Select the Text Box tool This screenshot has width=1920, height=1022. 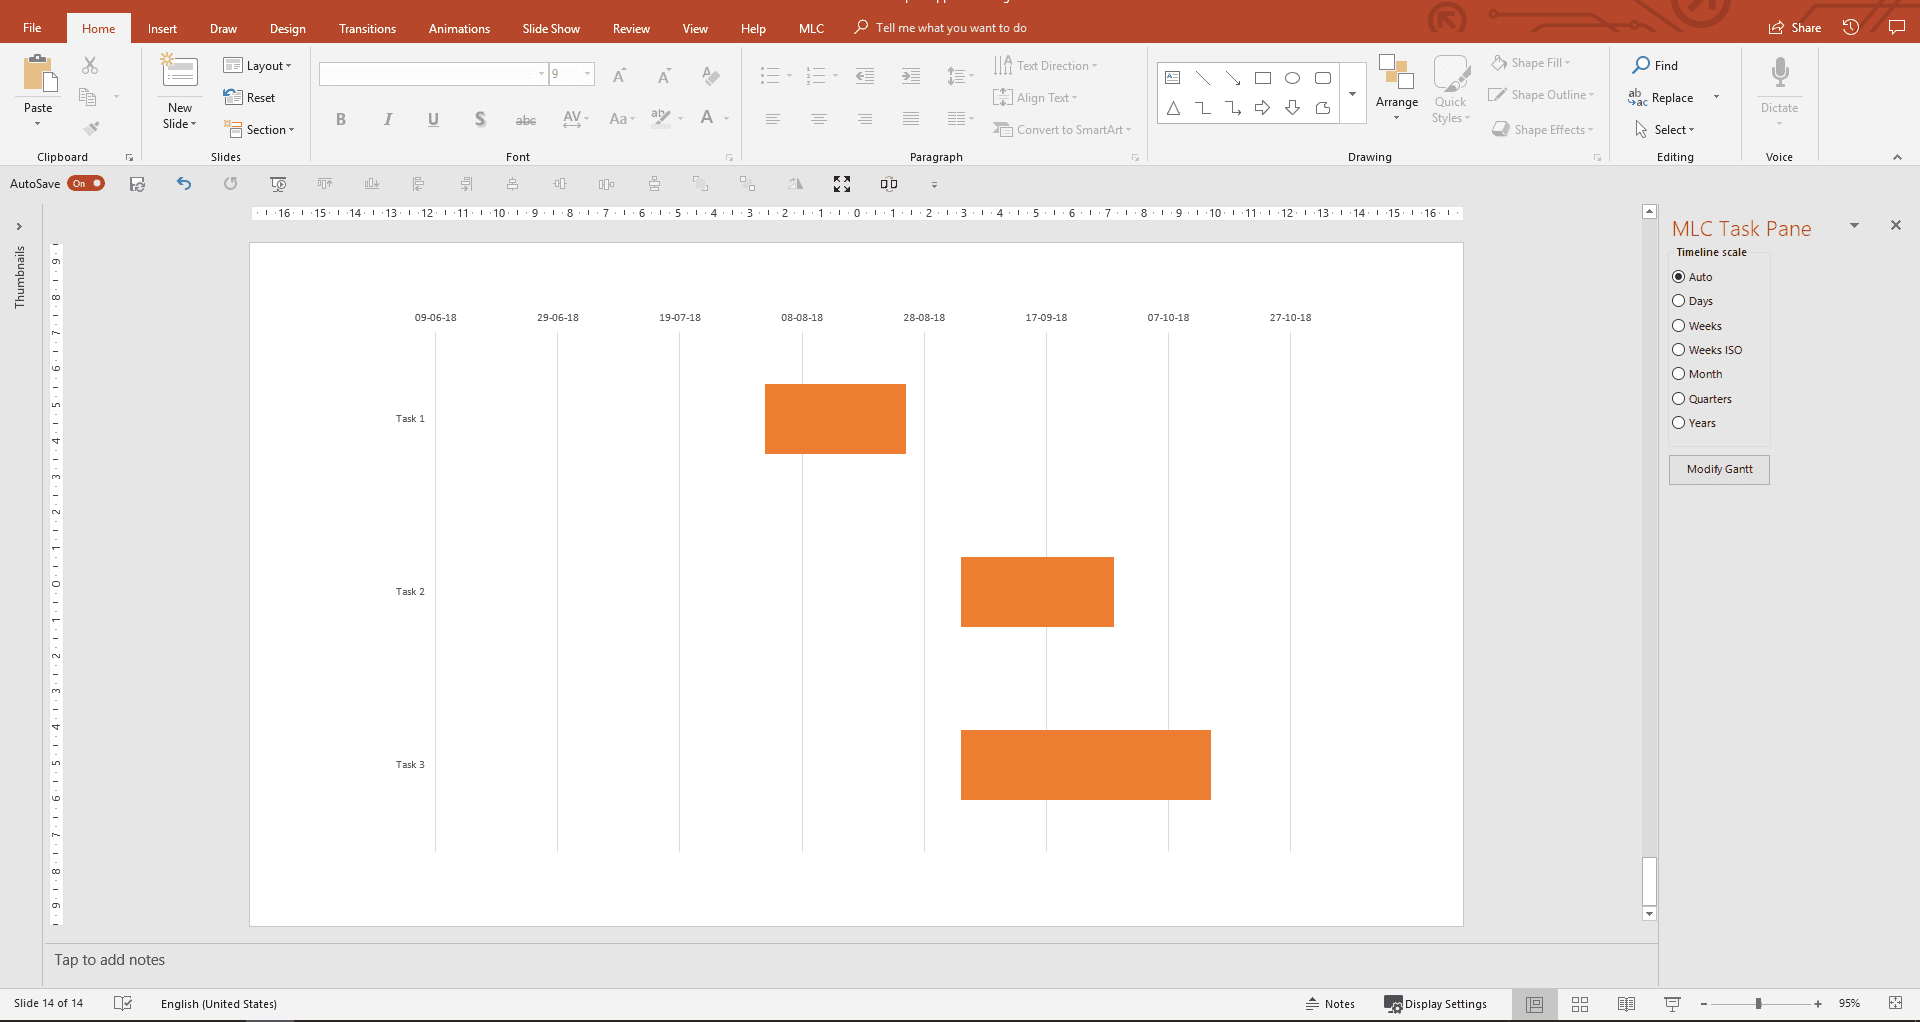[1172, 78]
